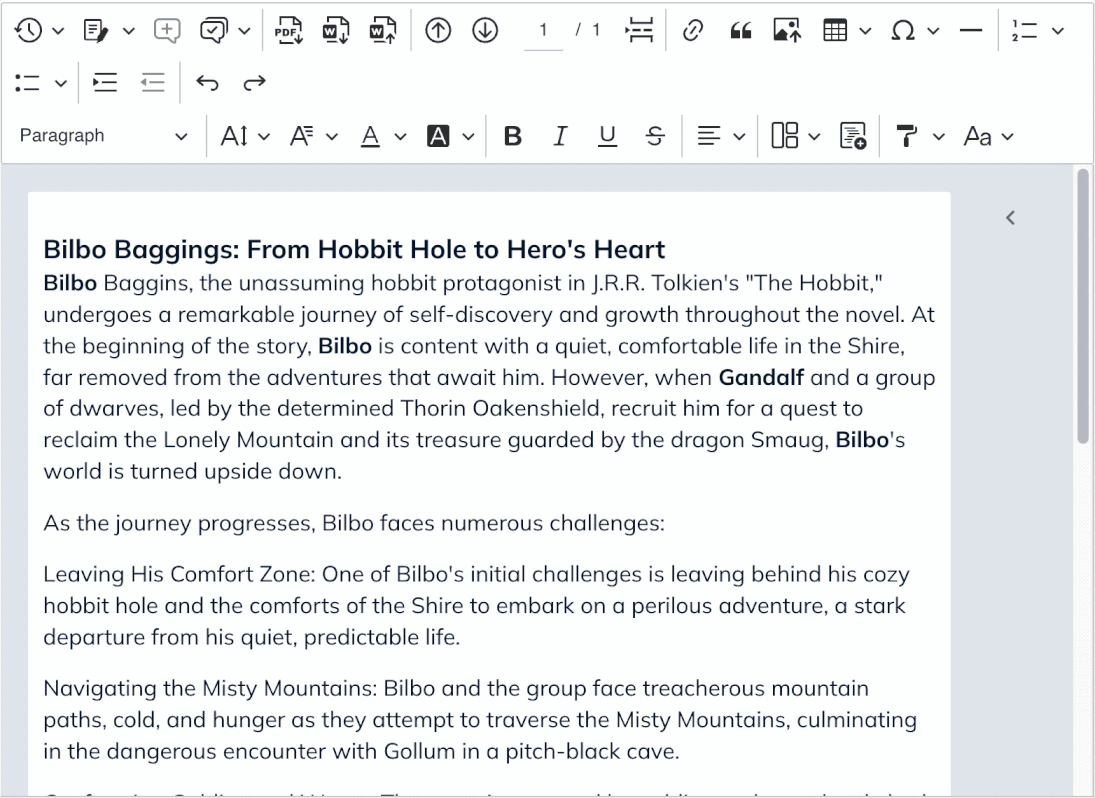Increase the indent level
Image resolution: width=1095 pixels, height=798 pixels.
point(103,83)
